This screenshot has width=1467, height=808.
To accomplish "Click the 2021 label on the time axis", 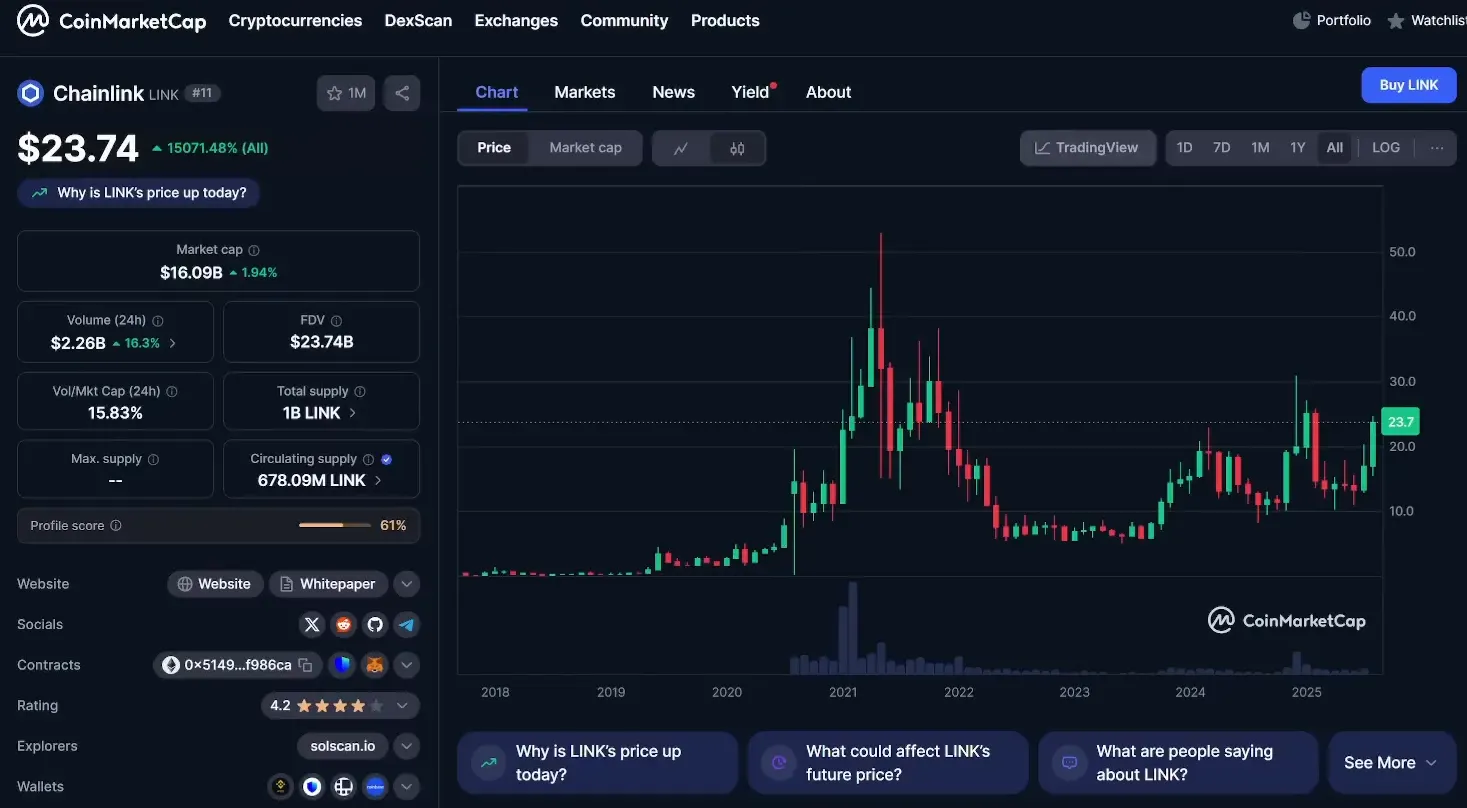I will [842, 692].
